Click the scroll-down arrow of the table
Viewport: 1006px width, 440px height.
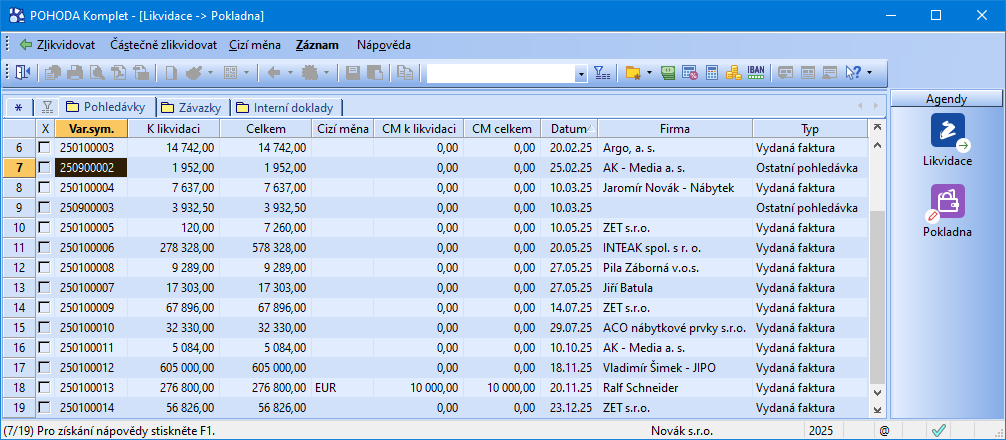[877, 393]
